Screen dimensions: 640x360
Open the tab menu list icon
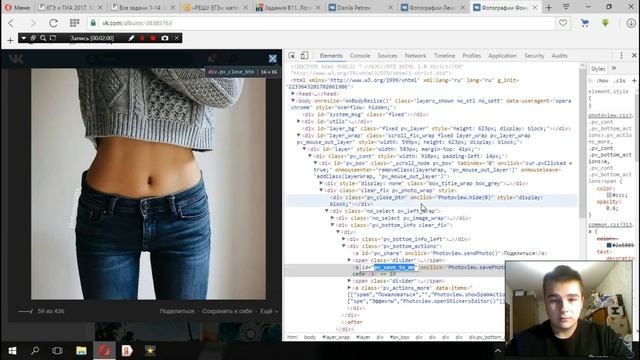(x=566, y=7)
